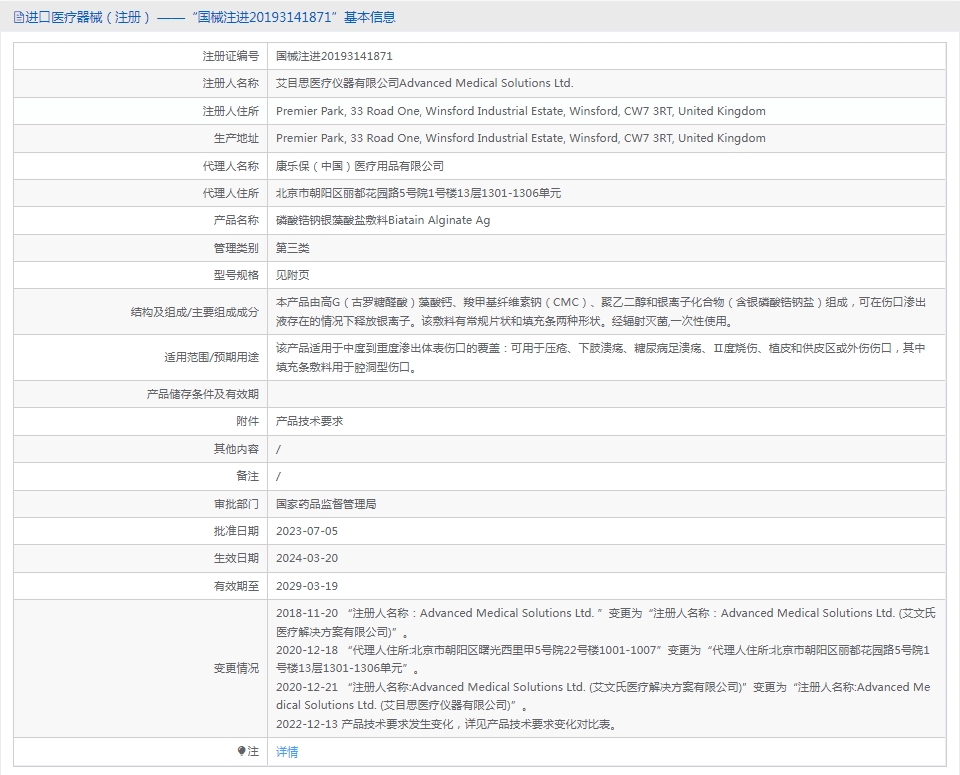
Task: Click the 产品技术要求 attachment text
Action: pos(310,421)
